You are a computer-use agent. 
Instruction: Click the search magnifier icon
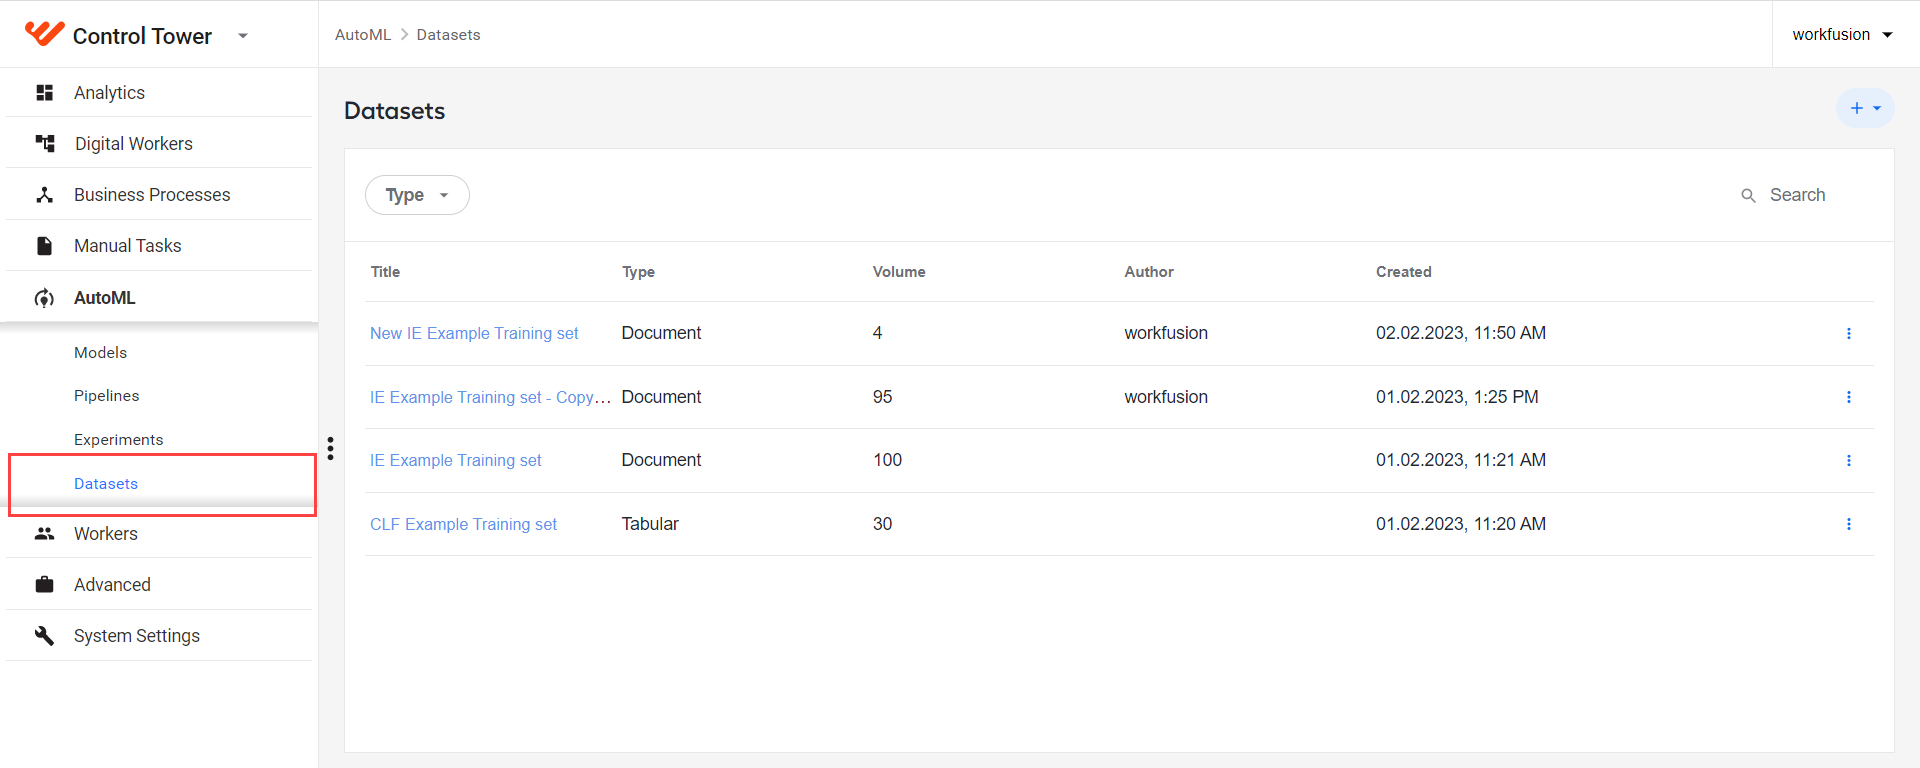[x=1748, y=196]
